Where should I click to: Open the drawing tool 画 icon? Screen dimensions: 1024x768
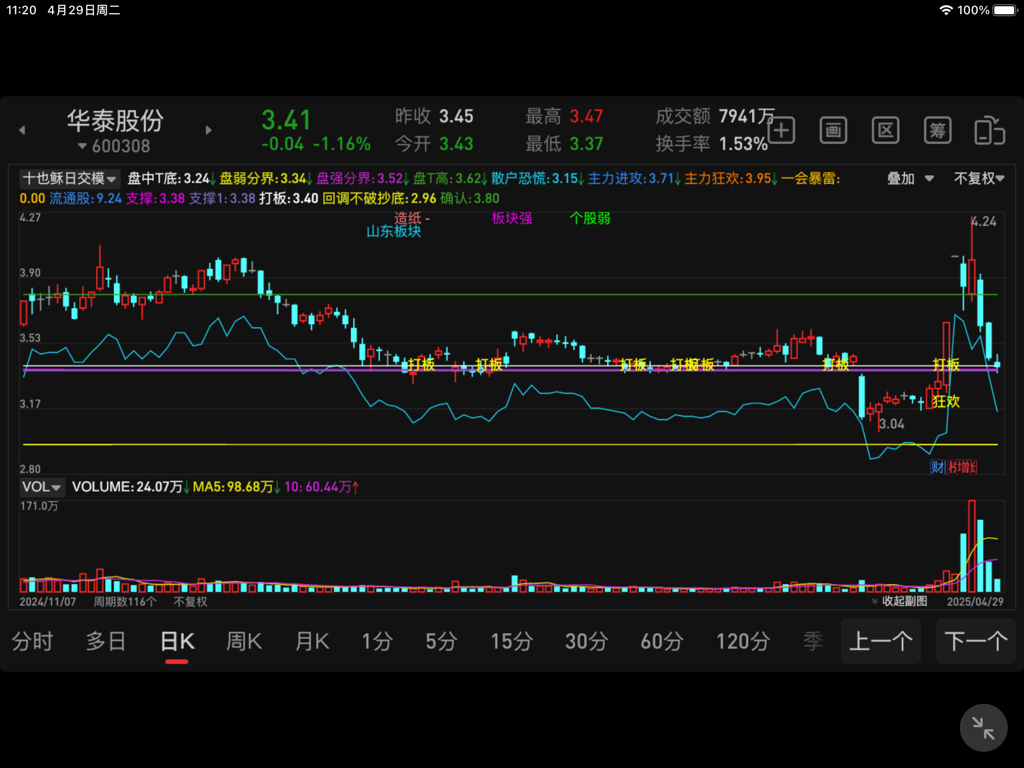tap(833, 130)
